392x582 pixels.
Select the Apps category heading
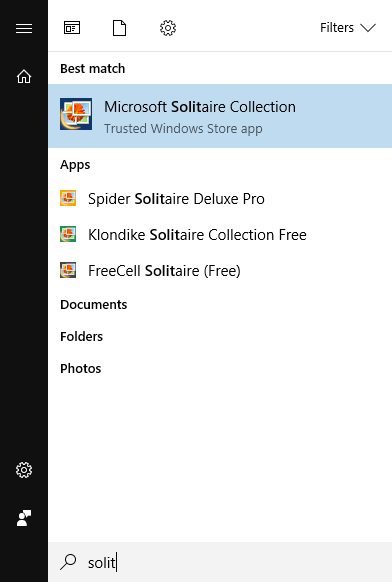coord(75,165)
